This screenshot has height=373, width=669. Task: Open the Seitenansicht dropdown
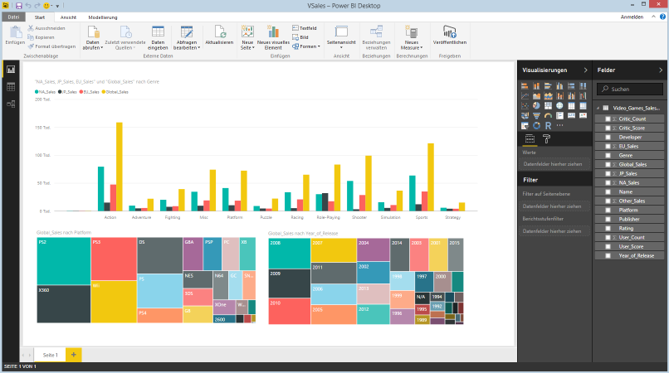pos(341,38)
